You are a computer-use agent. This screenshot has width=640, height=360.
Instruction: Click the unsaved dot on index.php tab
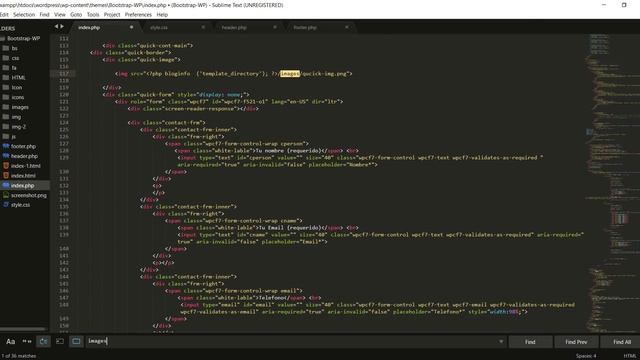(131, 27)
